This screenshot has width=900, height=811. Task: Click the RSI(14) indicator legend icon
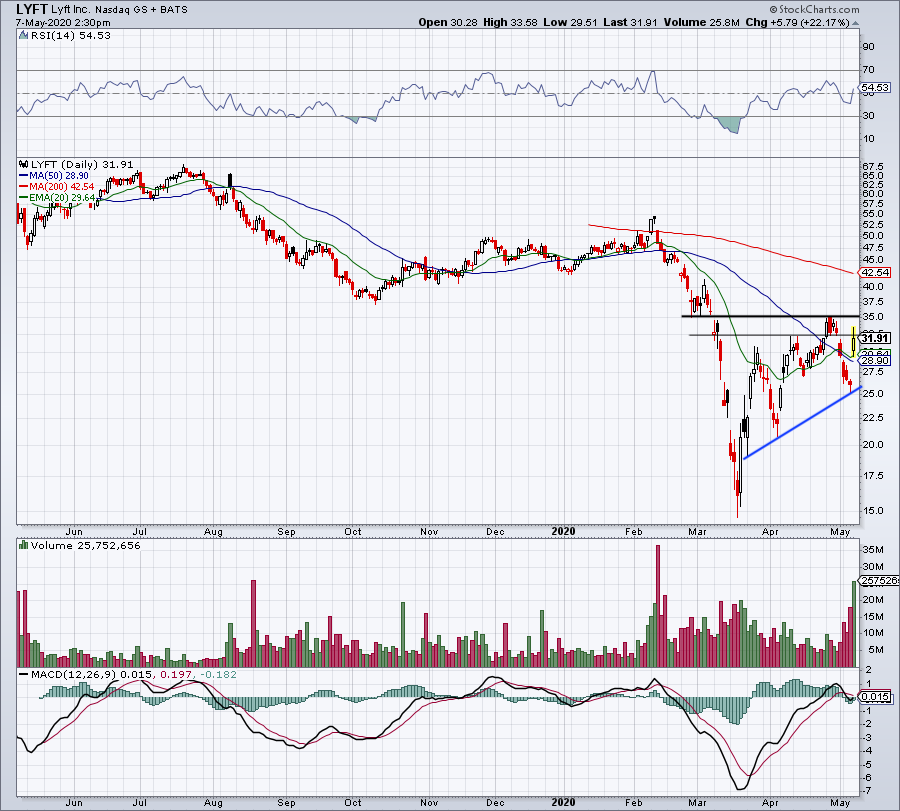23,36
